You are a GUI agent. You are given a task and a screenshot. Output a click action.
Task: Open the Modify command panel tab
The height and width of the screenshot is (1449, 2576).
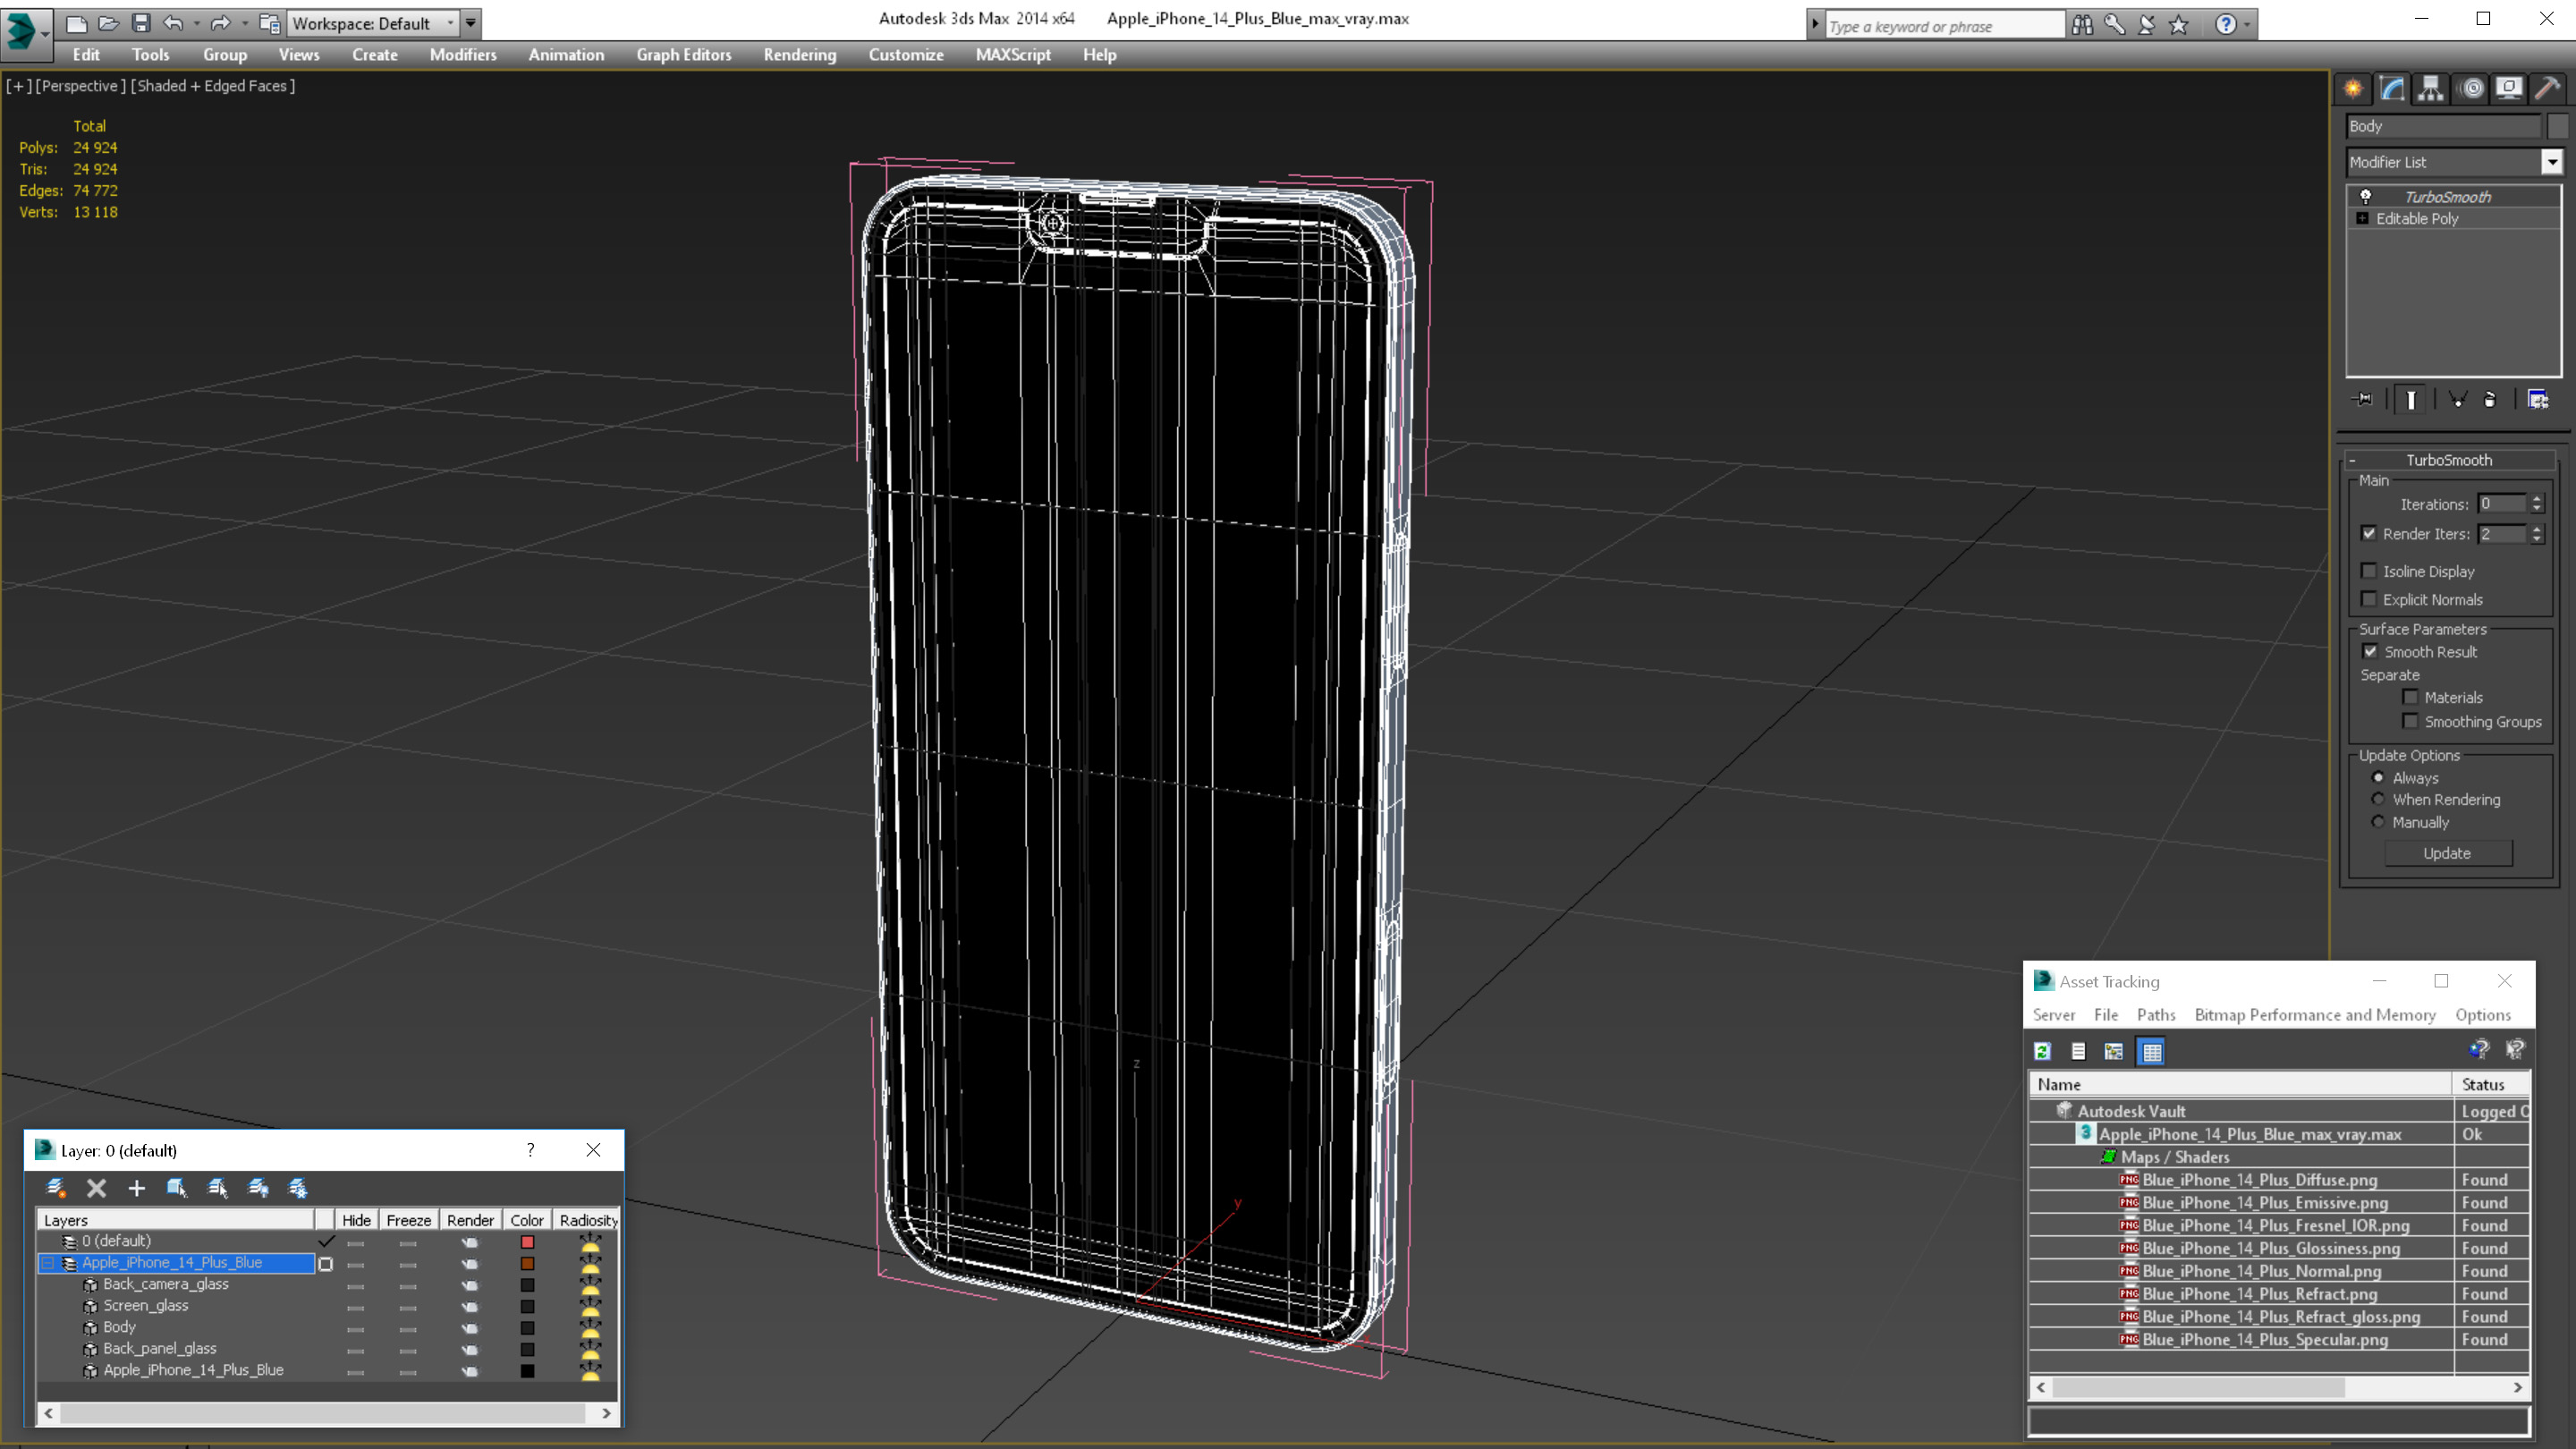tap(2393, 89)
